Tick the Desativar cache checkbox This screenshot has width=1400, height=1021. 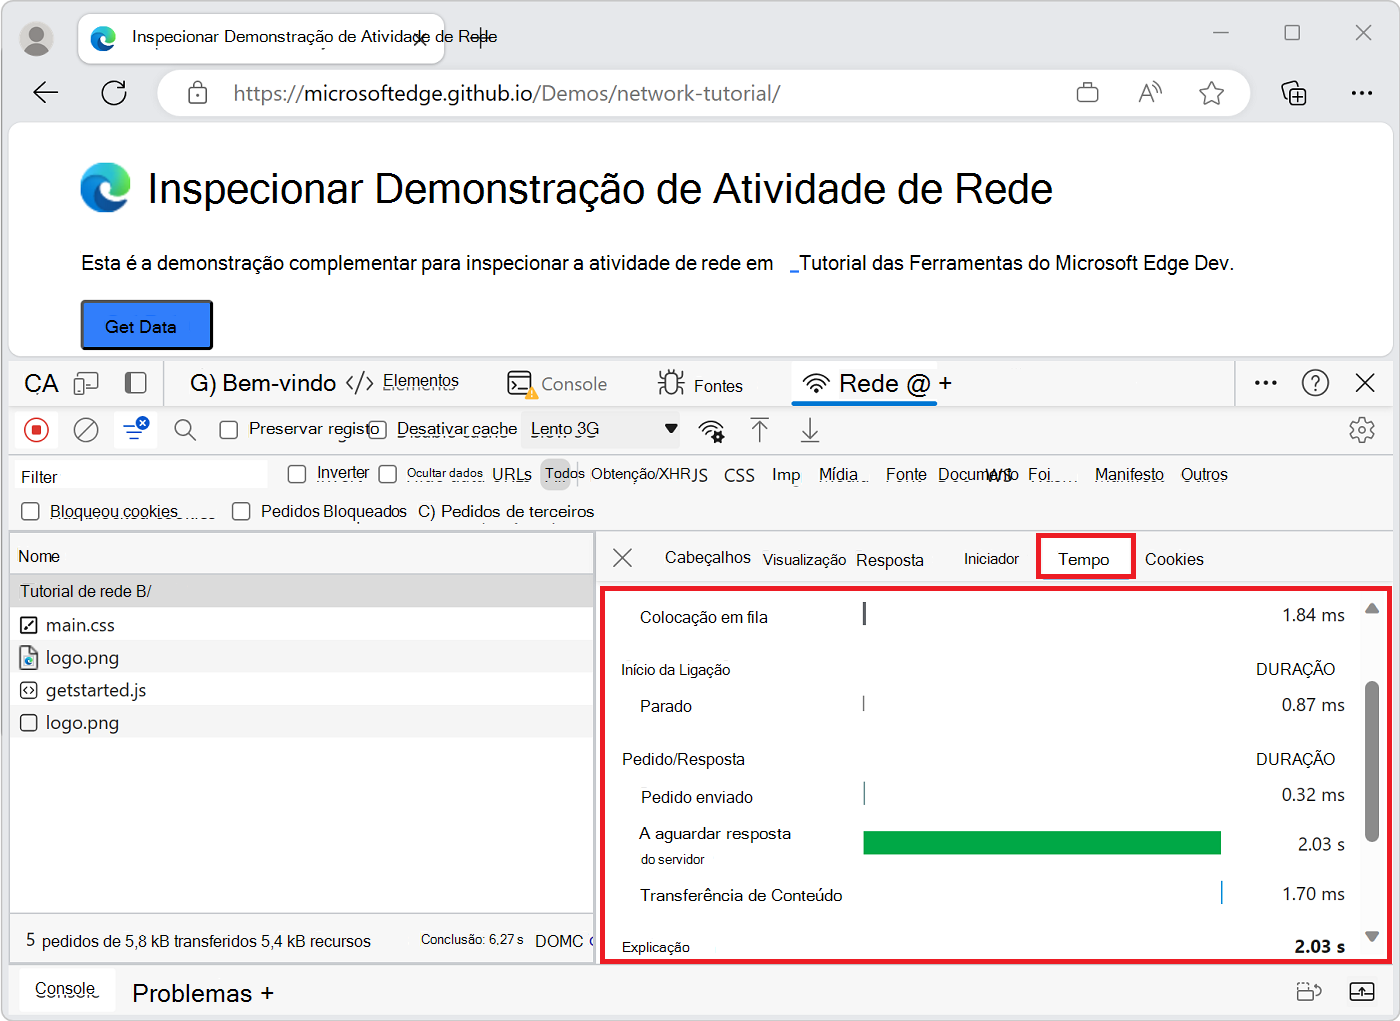(x=377, y=430)
